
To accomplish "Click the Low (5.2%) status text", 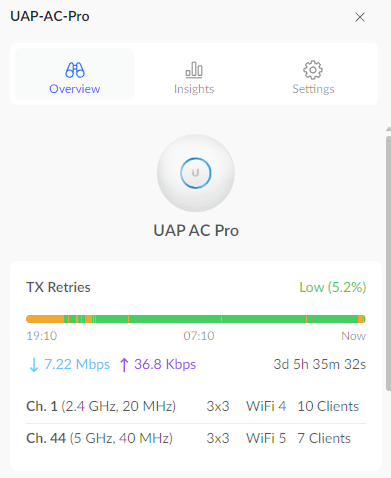I will click(333, 287).
